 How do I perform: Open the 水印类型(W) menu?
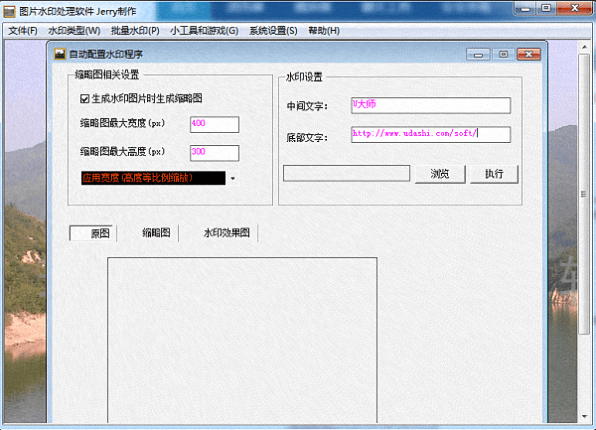tap(74, 31)
